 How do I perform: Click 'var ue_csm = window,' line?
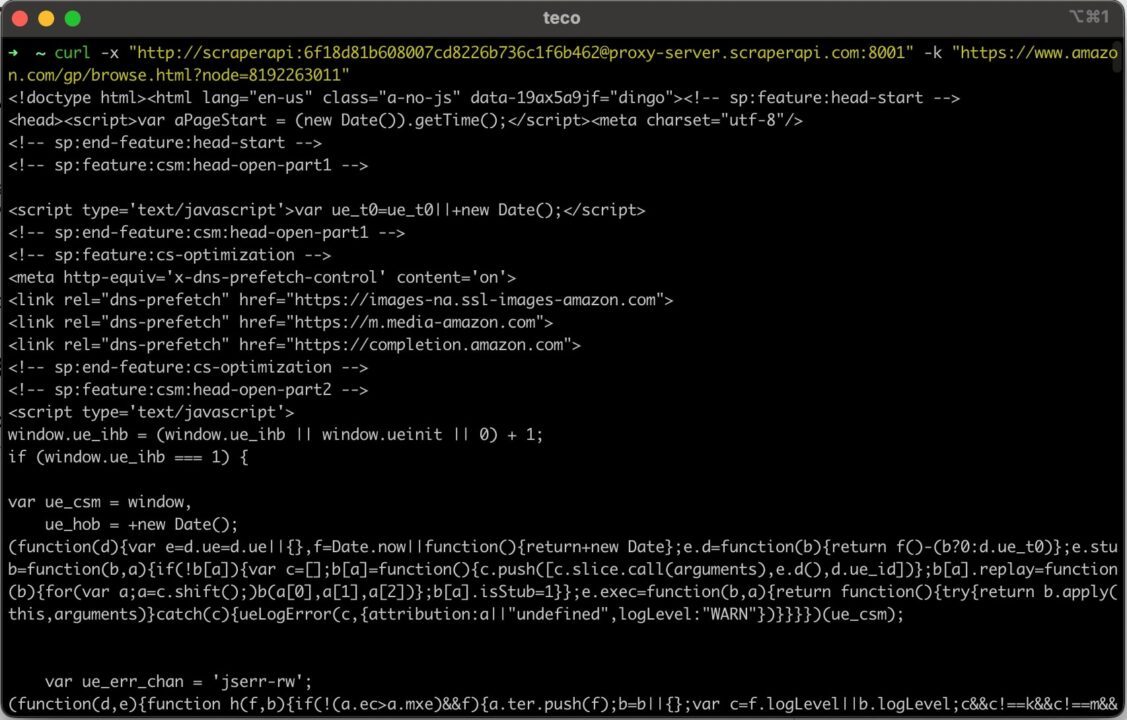[x=100, y=502]
